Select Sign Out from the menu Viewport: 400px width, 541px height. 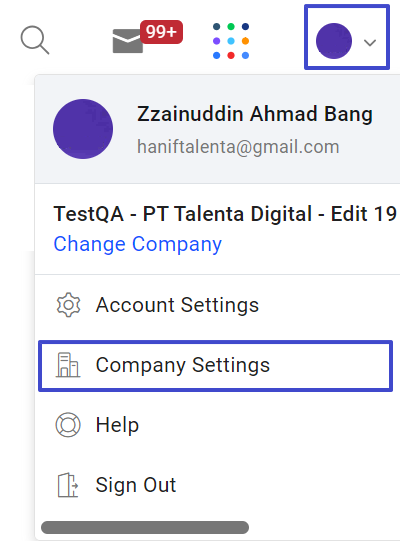(x=216, y=485)
